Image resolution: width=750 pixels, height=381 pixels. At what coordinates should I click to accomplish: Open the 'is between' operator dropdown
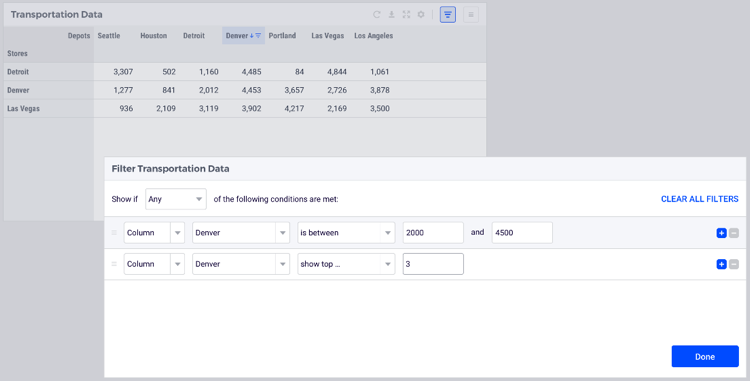[x=346, y=233]
